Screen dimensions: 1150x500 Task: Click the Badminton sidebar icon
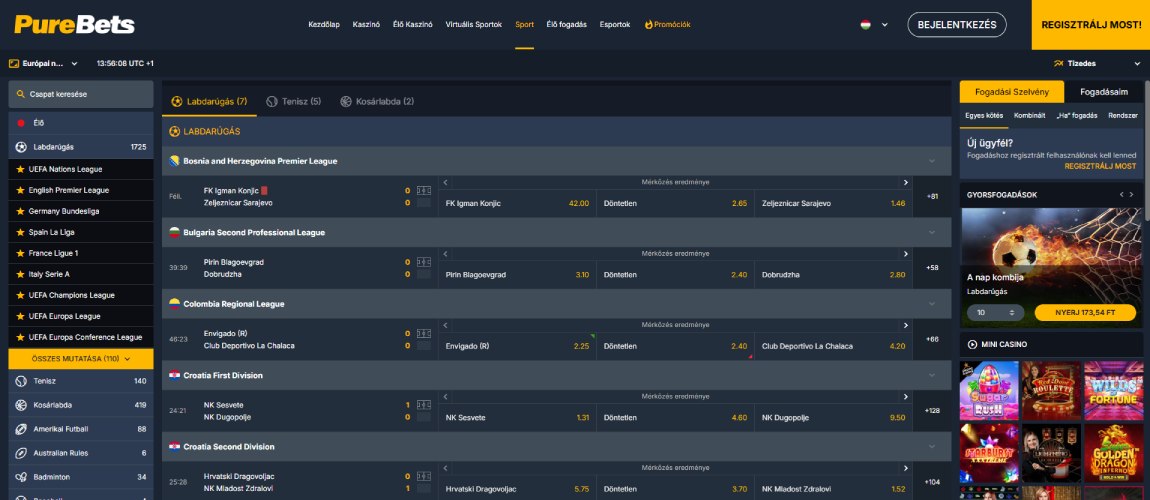click(21, 477)
